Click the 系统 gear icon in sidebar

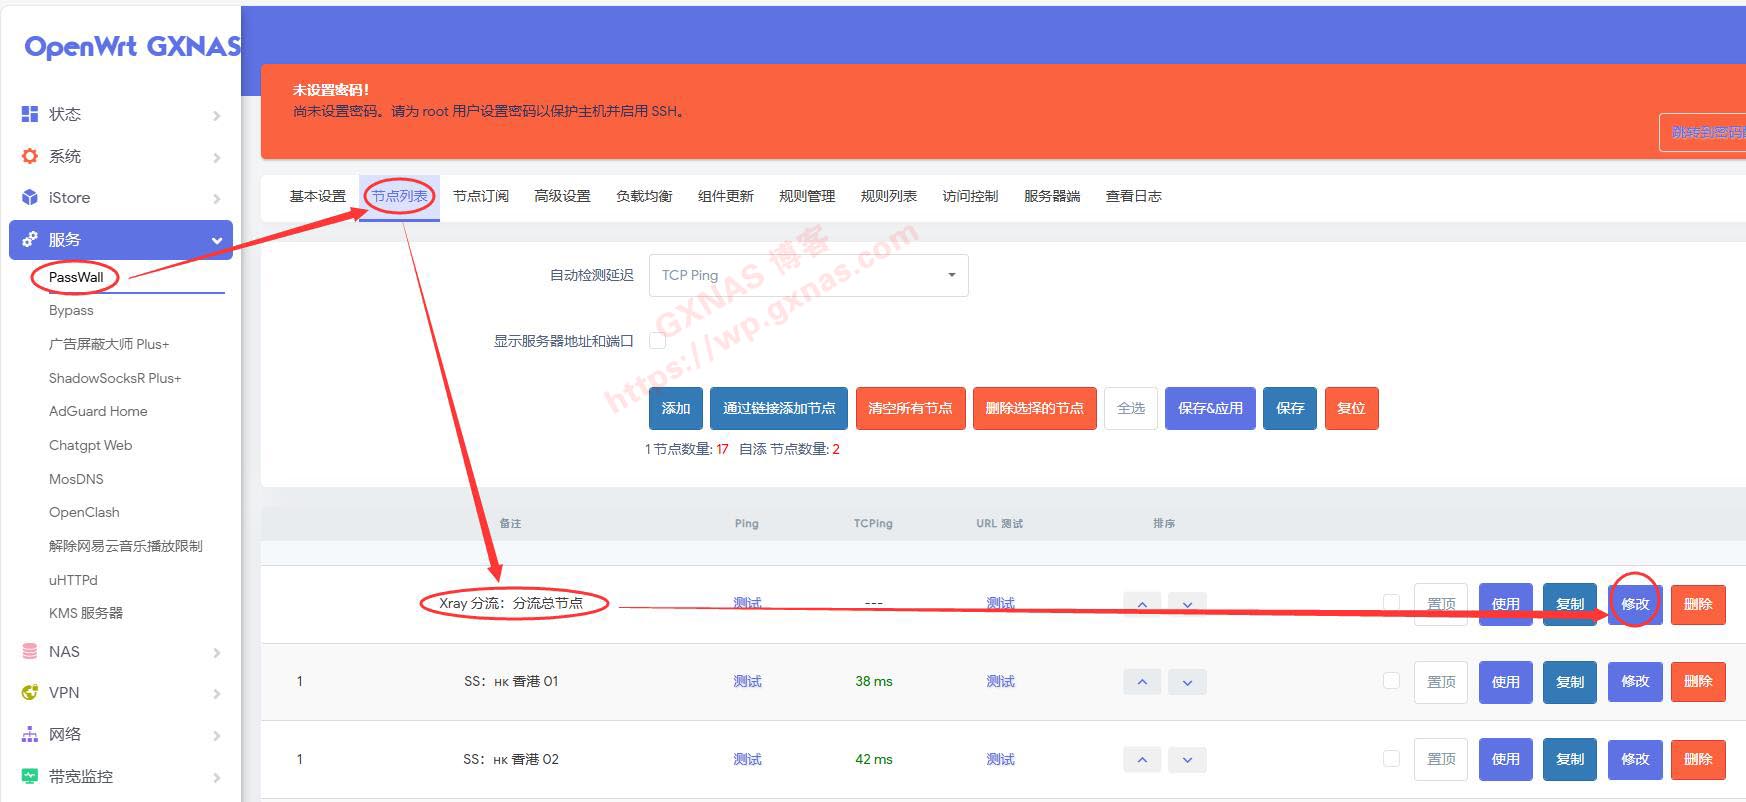click(x=30, y=156)
